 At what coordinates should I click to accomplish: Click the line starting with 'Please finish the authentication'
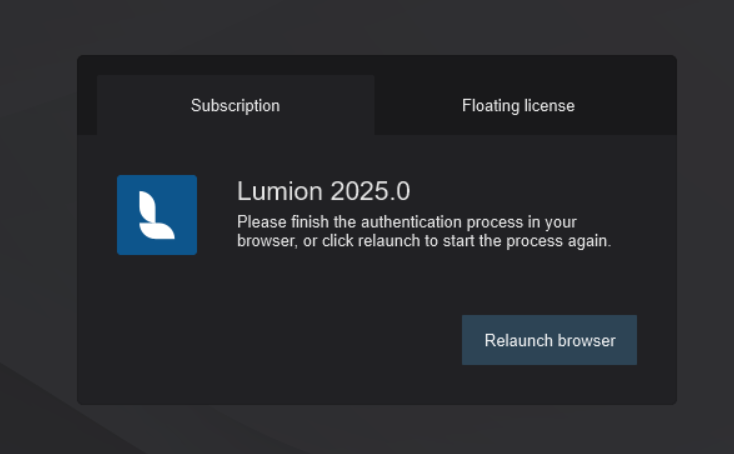tap(407, 222)
